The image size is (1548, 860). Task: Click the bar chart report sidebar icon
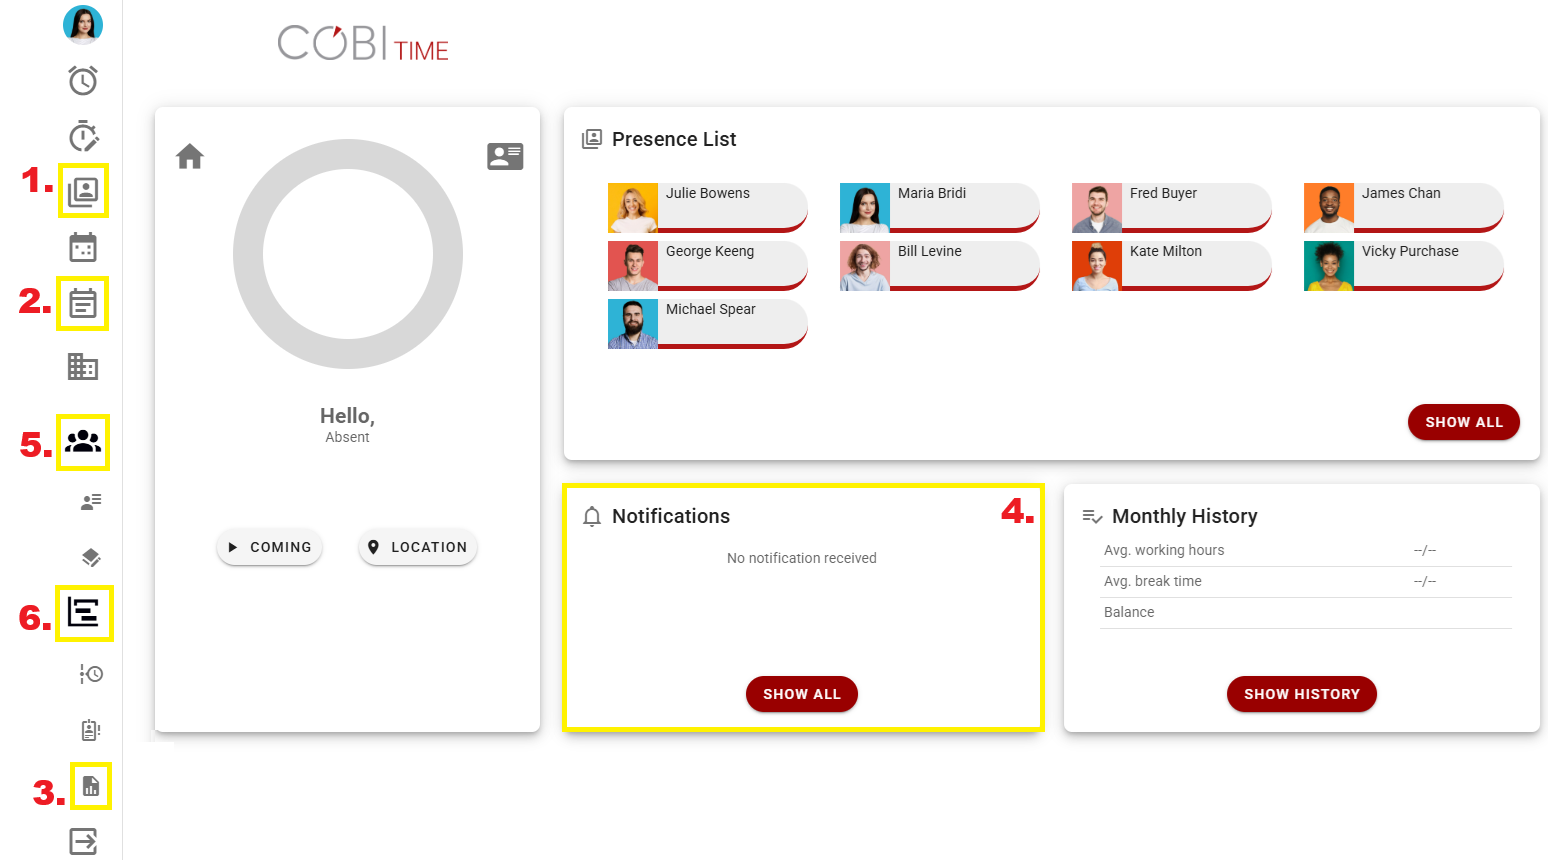click(91, 786)
